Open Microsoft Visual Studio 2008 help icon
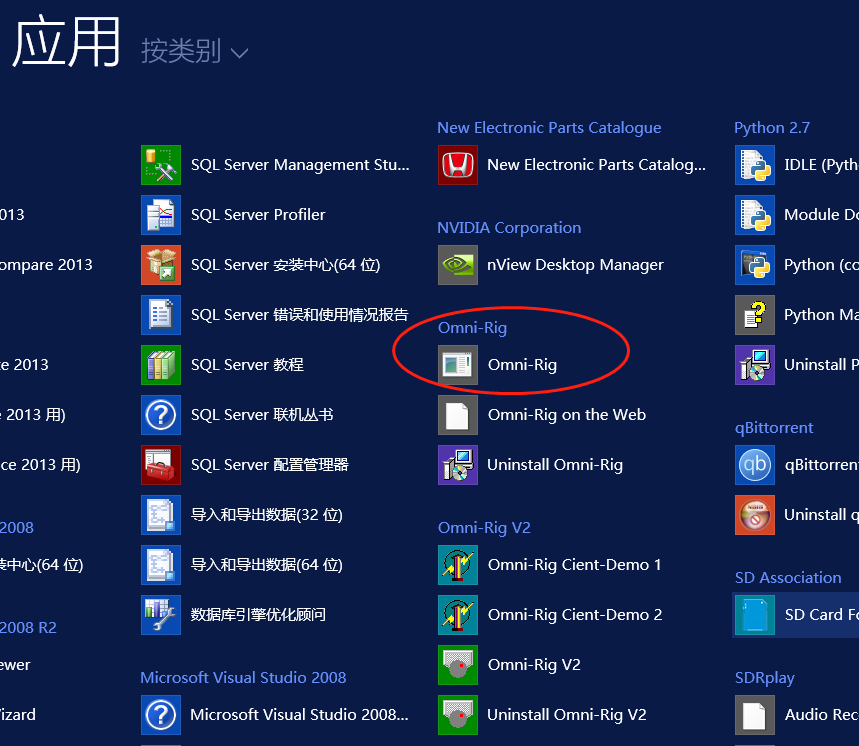Screen dimensions: 859x746 [x=161, y=715]
